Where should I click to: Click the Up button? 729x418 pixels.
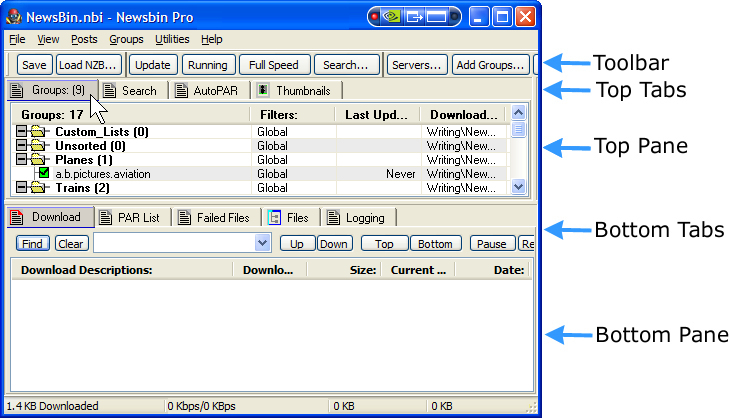[297, 244]
